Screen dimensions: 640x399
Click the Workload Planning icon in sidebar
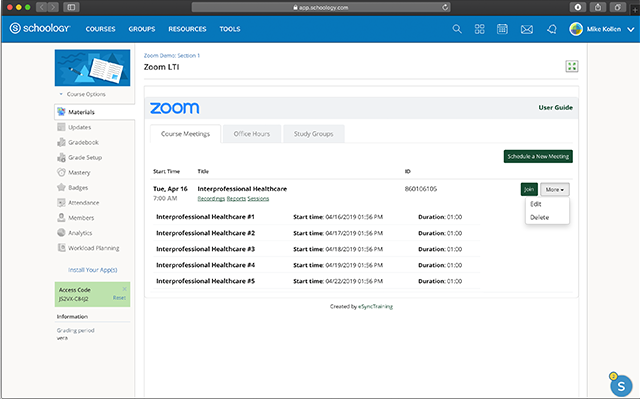(x=61, y=248)
